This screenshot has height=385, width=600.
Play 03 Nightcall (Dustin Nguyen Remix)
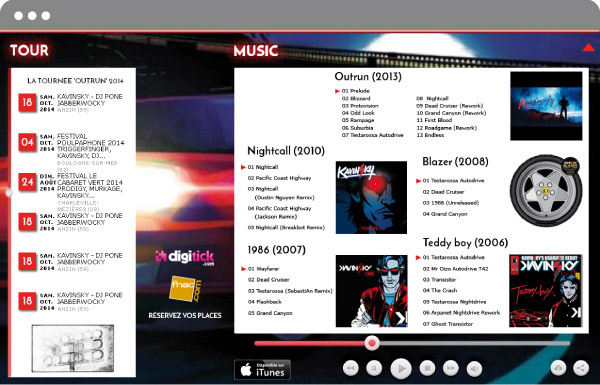tap(281, 193)
